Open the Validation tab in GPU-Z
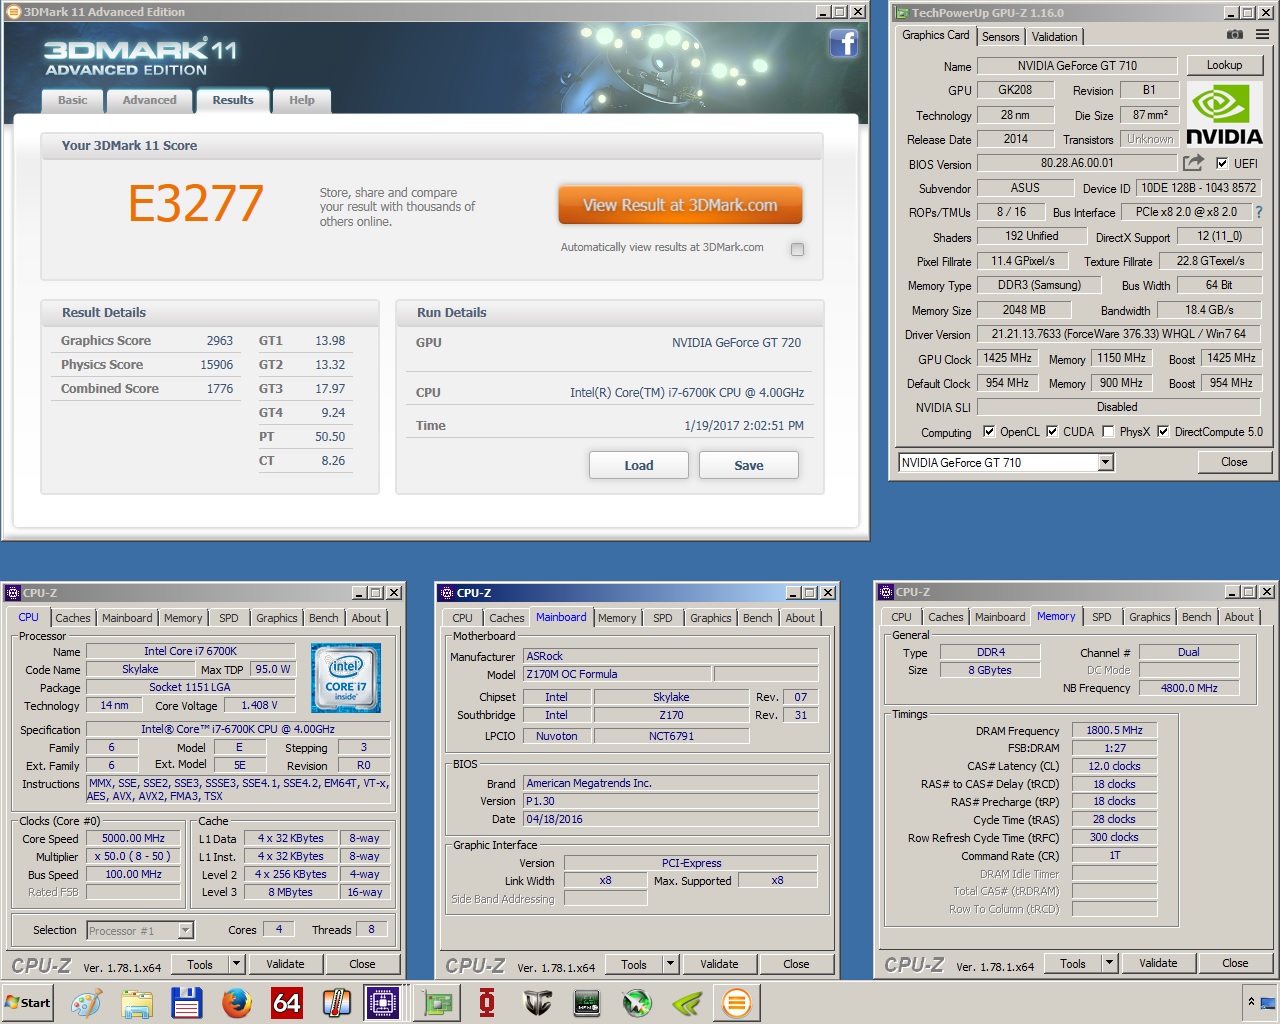 [1055, 37]
